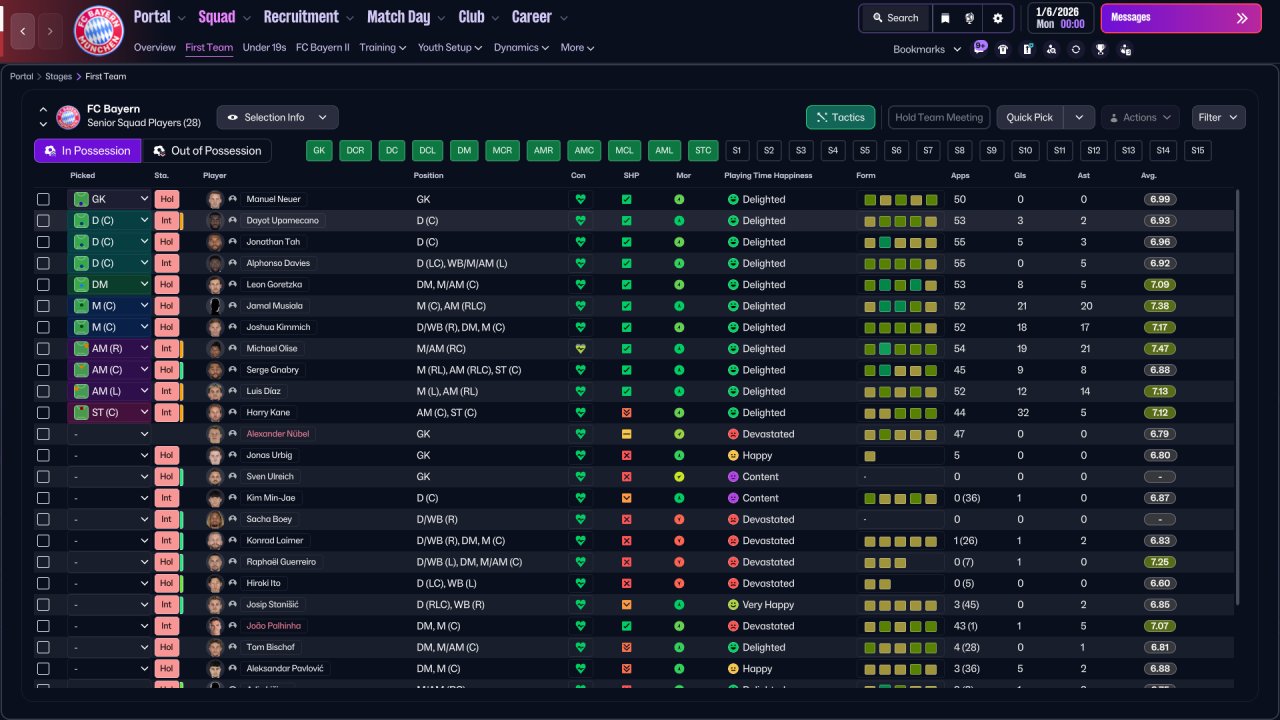Check the box next to Jonas Urbig
1280x720 pixels.
(x=43, y=455)
